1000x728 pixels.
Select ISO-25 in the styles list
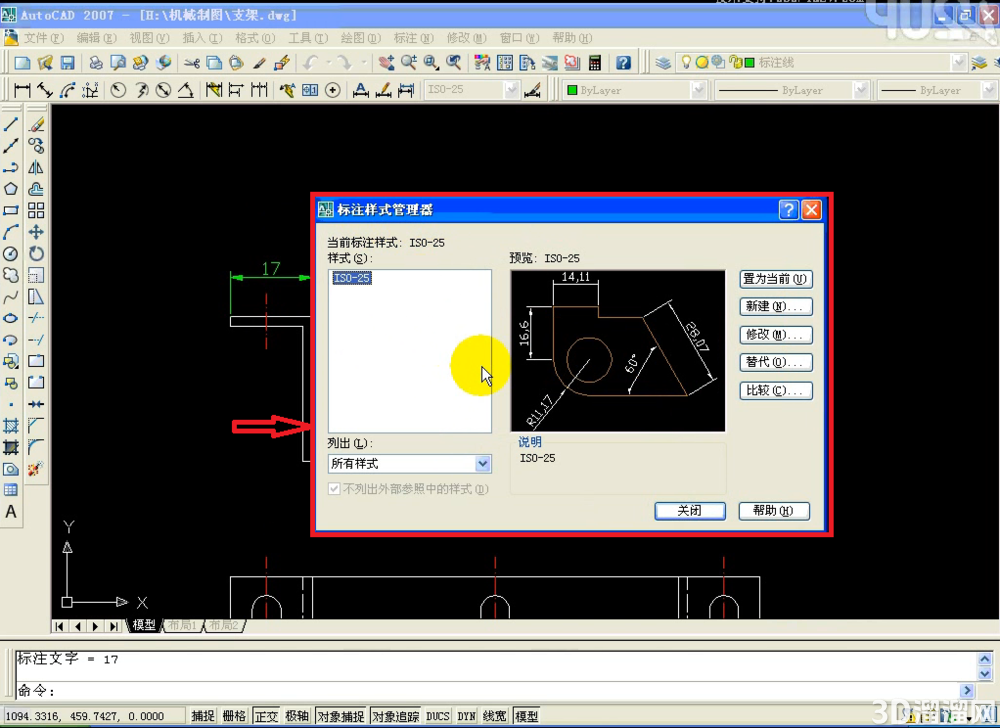pos(351,278)
